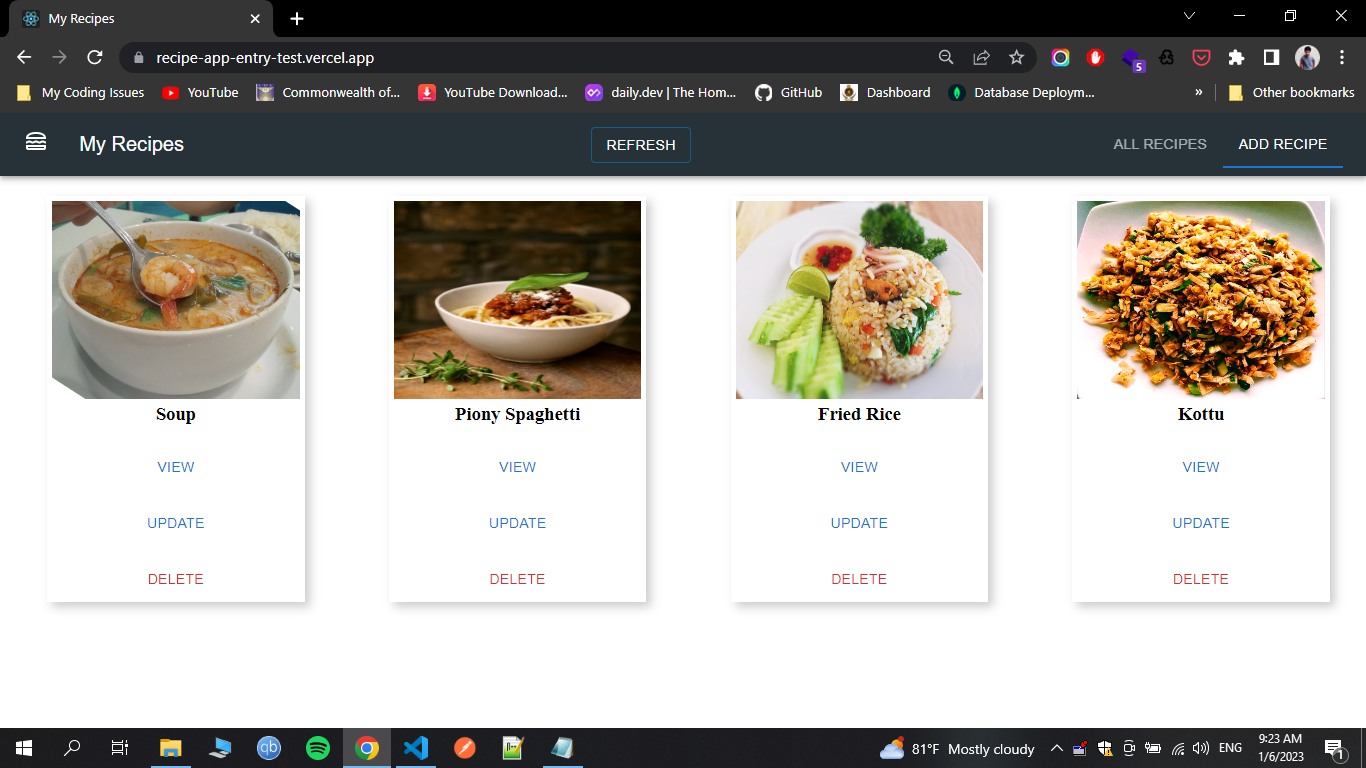Switch to the ALL RECIPES tab

pos(1159,143)
